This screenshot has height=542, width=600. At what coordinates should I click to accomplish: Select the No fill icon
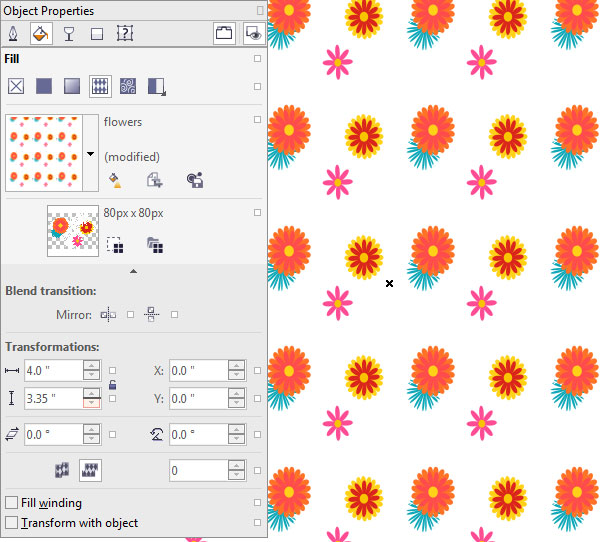pyautogui.click(x=16, y=86)
